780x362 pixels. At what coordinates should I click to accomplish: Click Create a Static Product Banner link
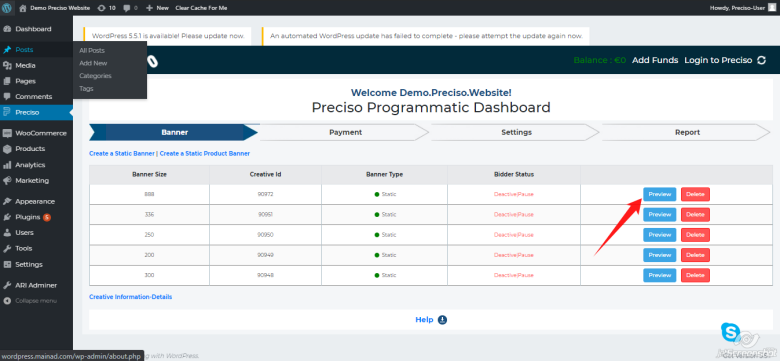[205, 154]
